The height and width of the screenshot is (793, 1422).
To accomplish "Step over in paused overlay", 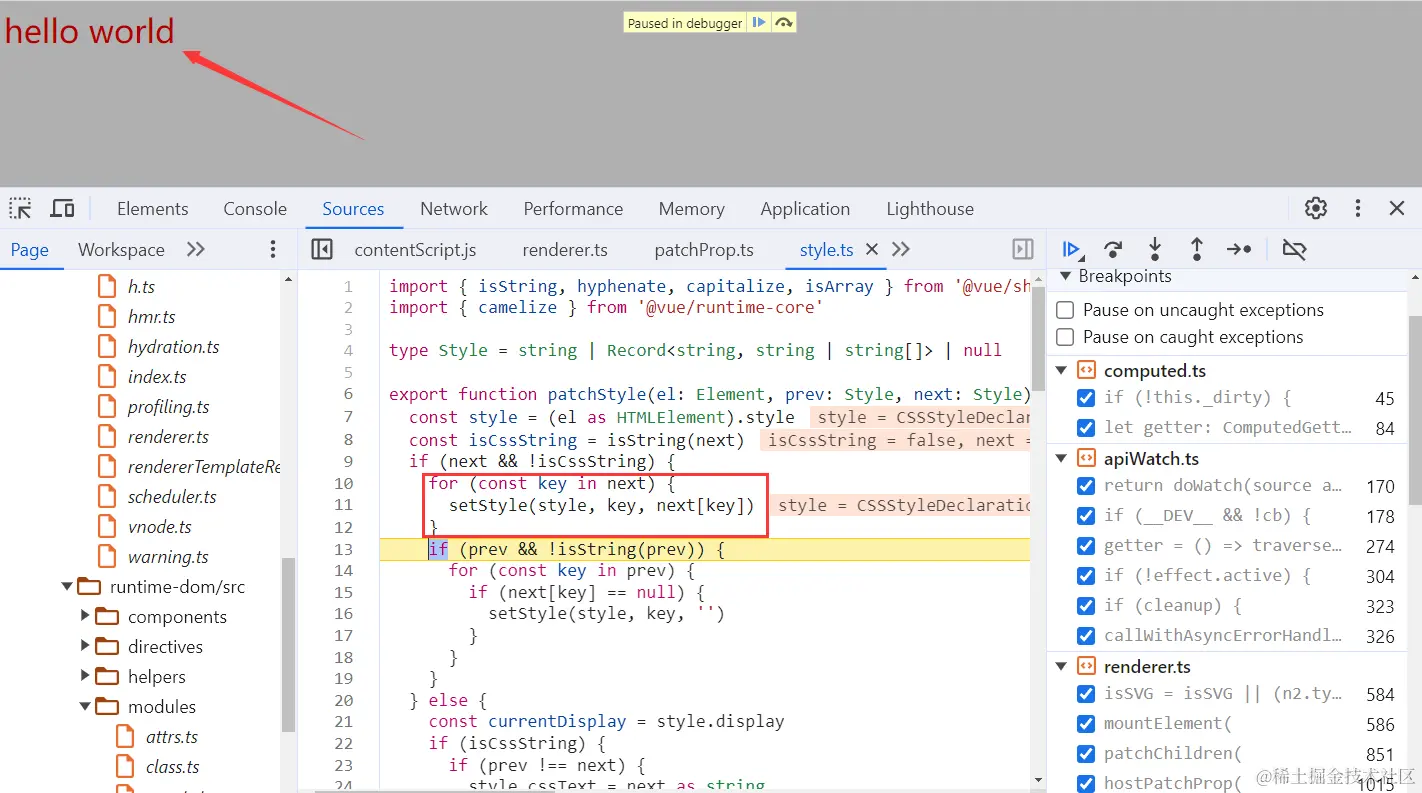I will point(784,22).
